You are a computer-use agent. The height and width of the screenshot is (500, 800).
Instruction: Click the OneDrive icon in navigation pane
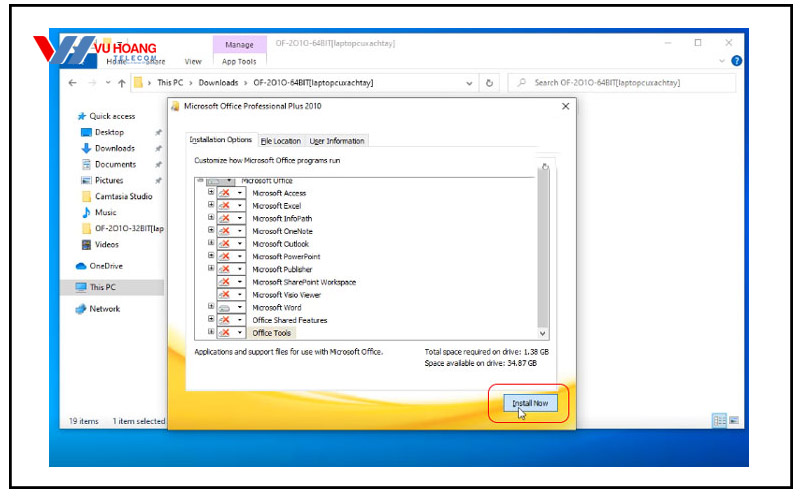(81, 266)
